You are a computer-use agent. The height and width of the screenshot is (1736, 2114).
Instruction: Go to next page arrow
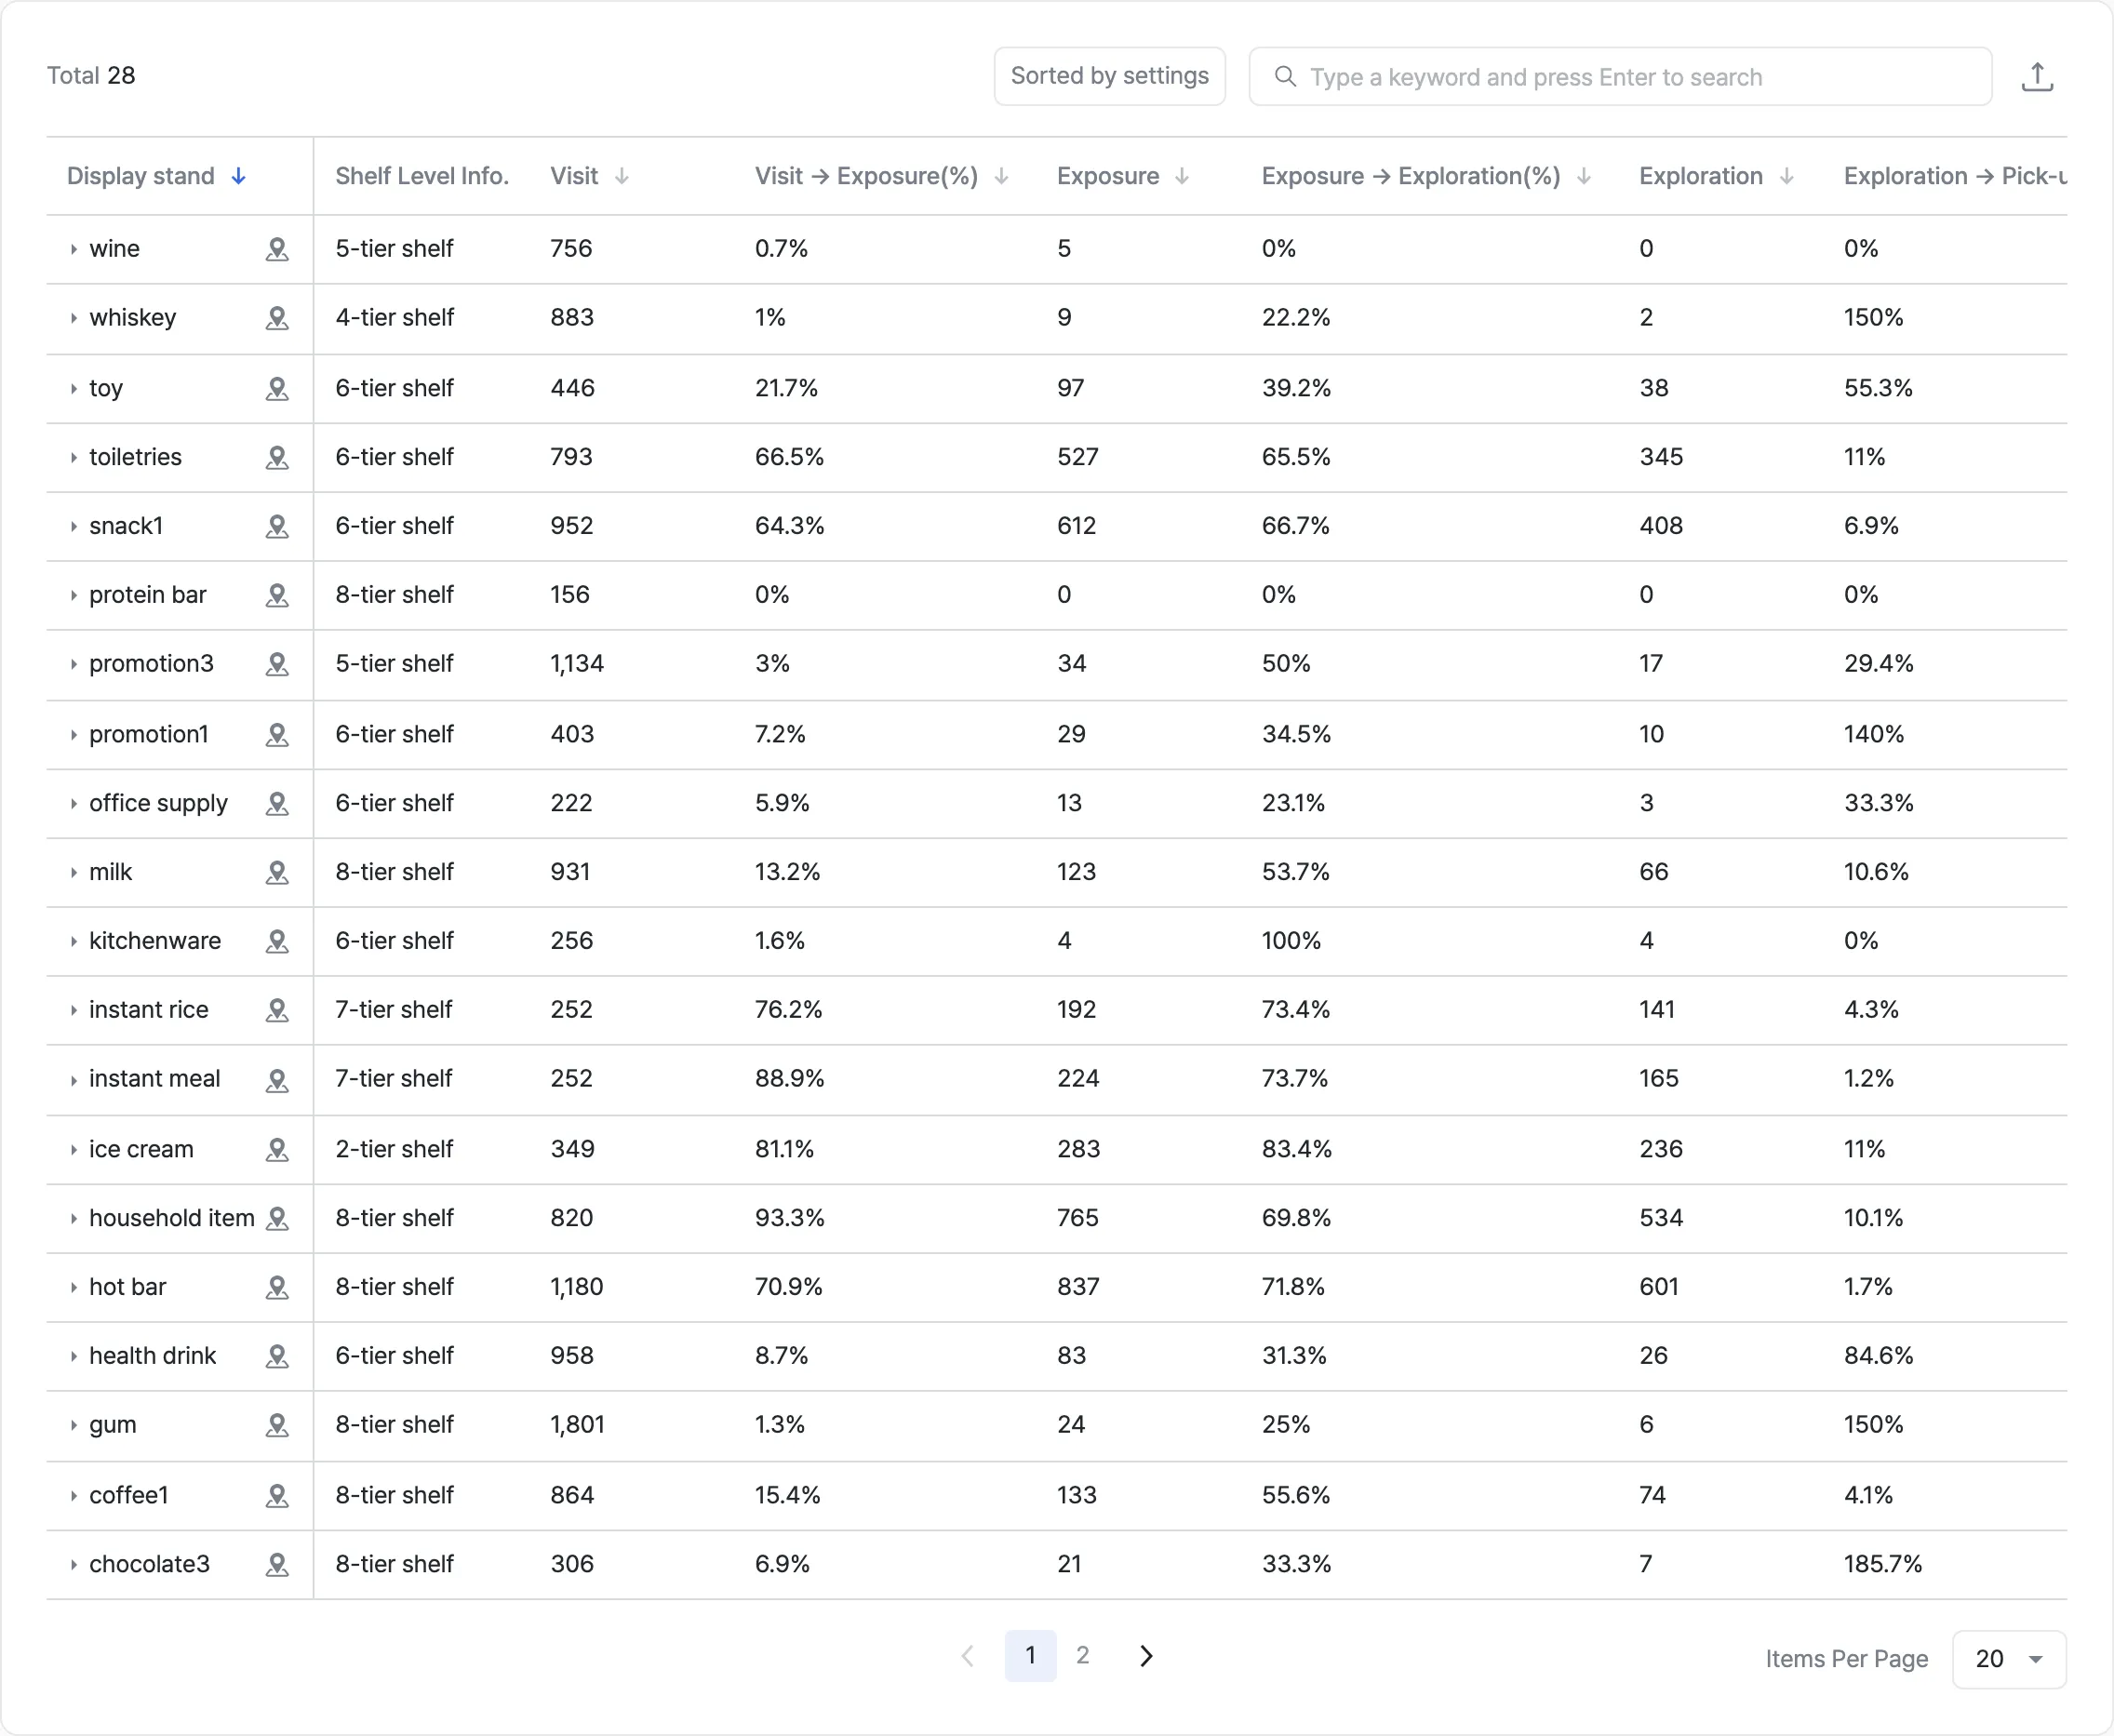[1146, 1656]
